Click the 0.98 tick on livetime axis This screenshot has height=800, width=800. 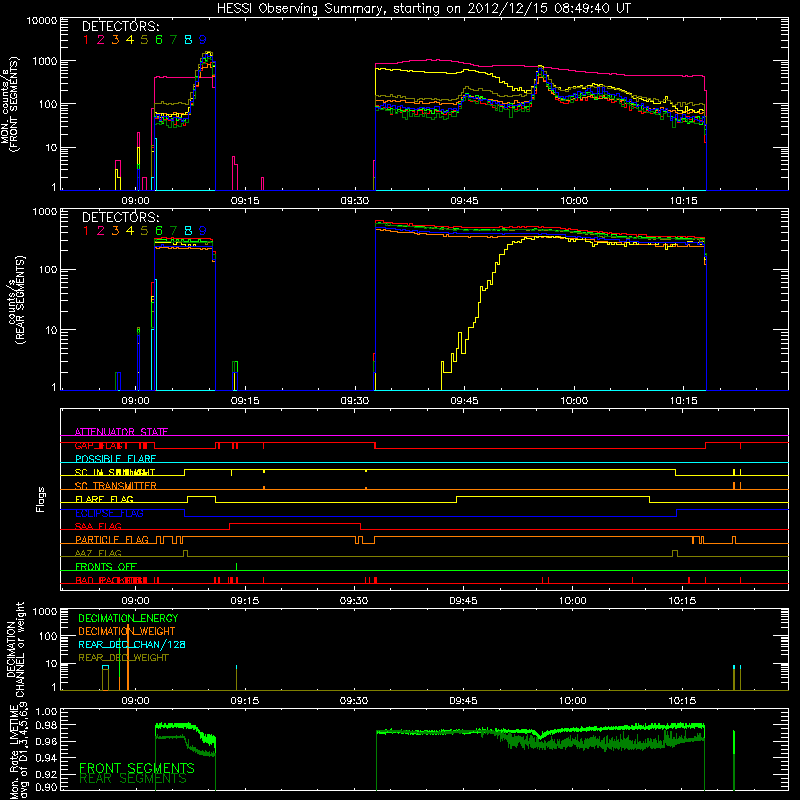tap(46, 725)
